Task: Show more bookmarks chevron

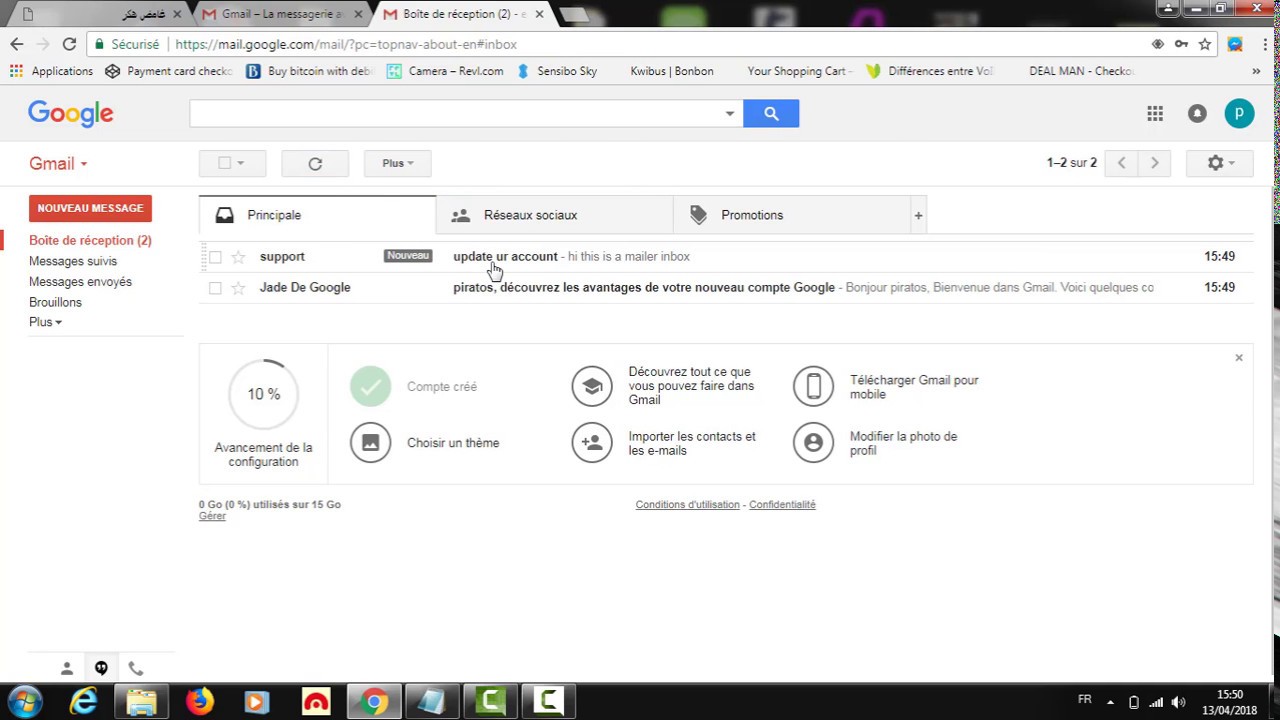Action: [x=1256, y=71]
